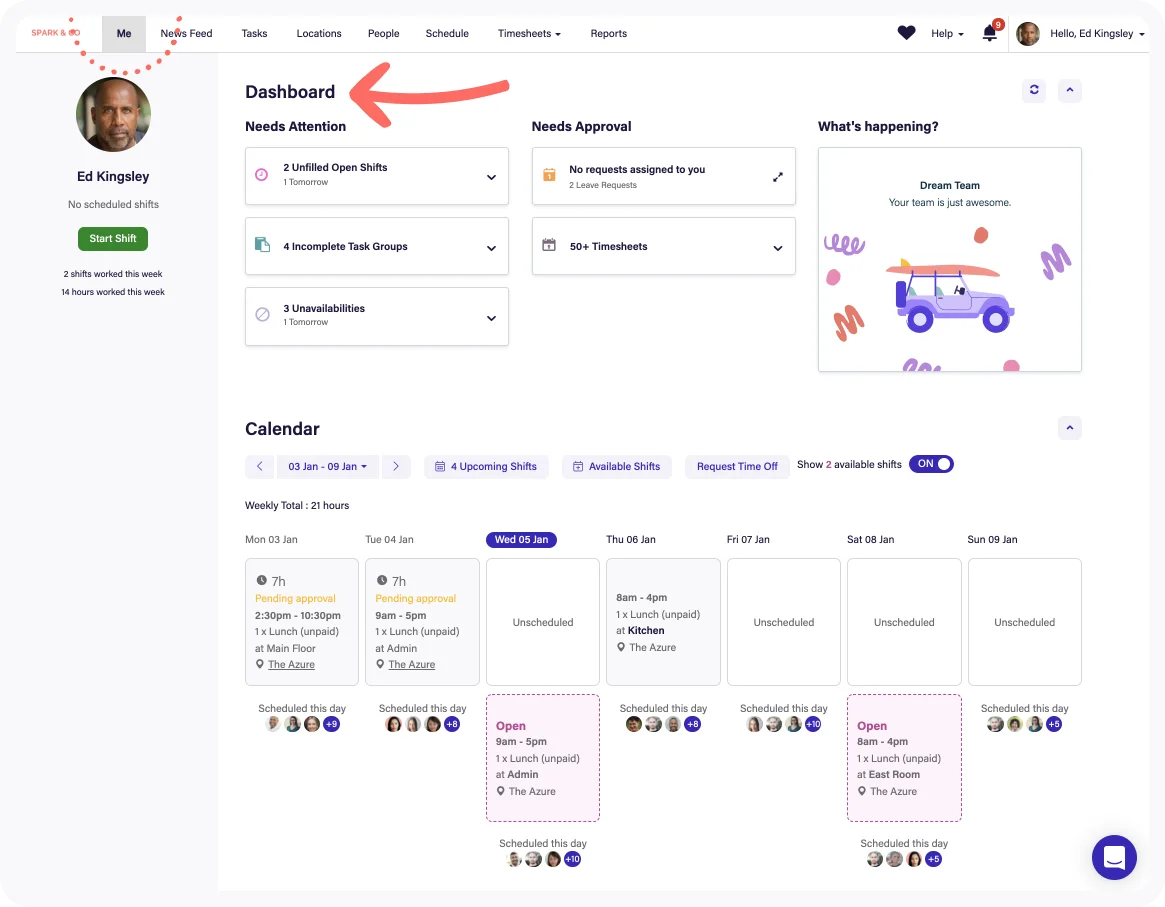This screenshot has height=907, width=1165.
Task: Open the chat bubble in the bottom corner
Action: 1114,857
